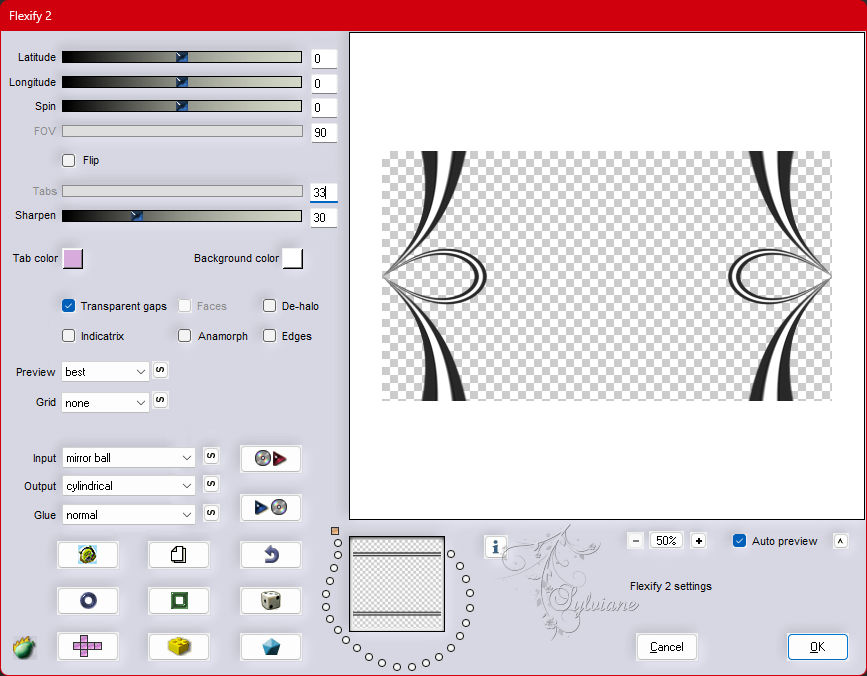Viewport: 867px width, 676px height.
Task: Click the Flaming Pear logo icon
Action: [24, 647]
